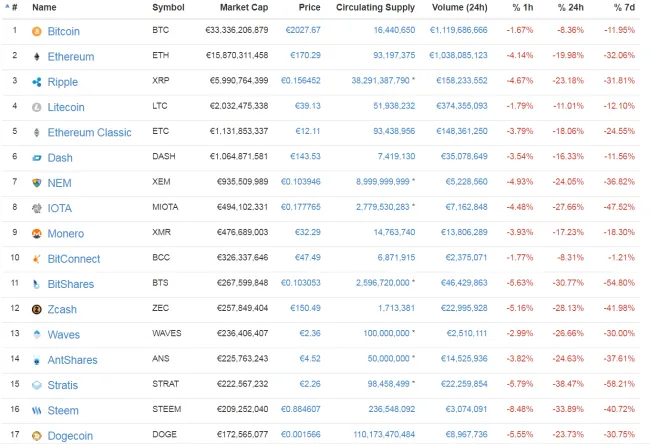The image size is (650, 444).
Task: Sort table by Name column header
Action: pos(44,7)
